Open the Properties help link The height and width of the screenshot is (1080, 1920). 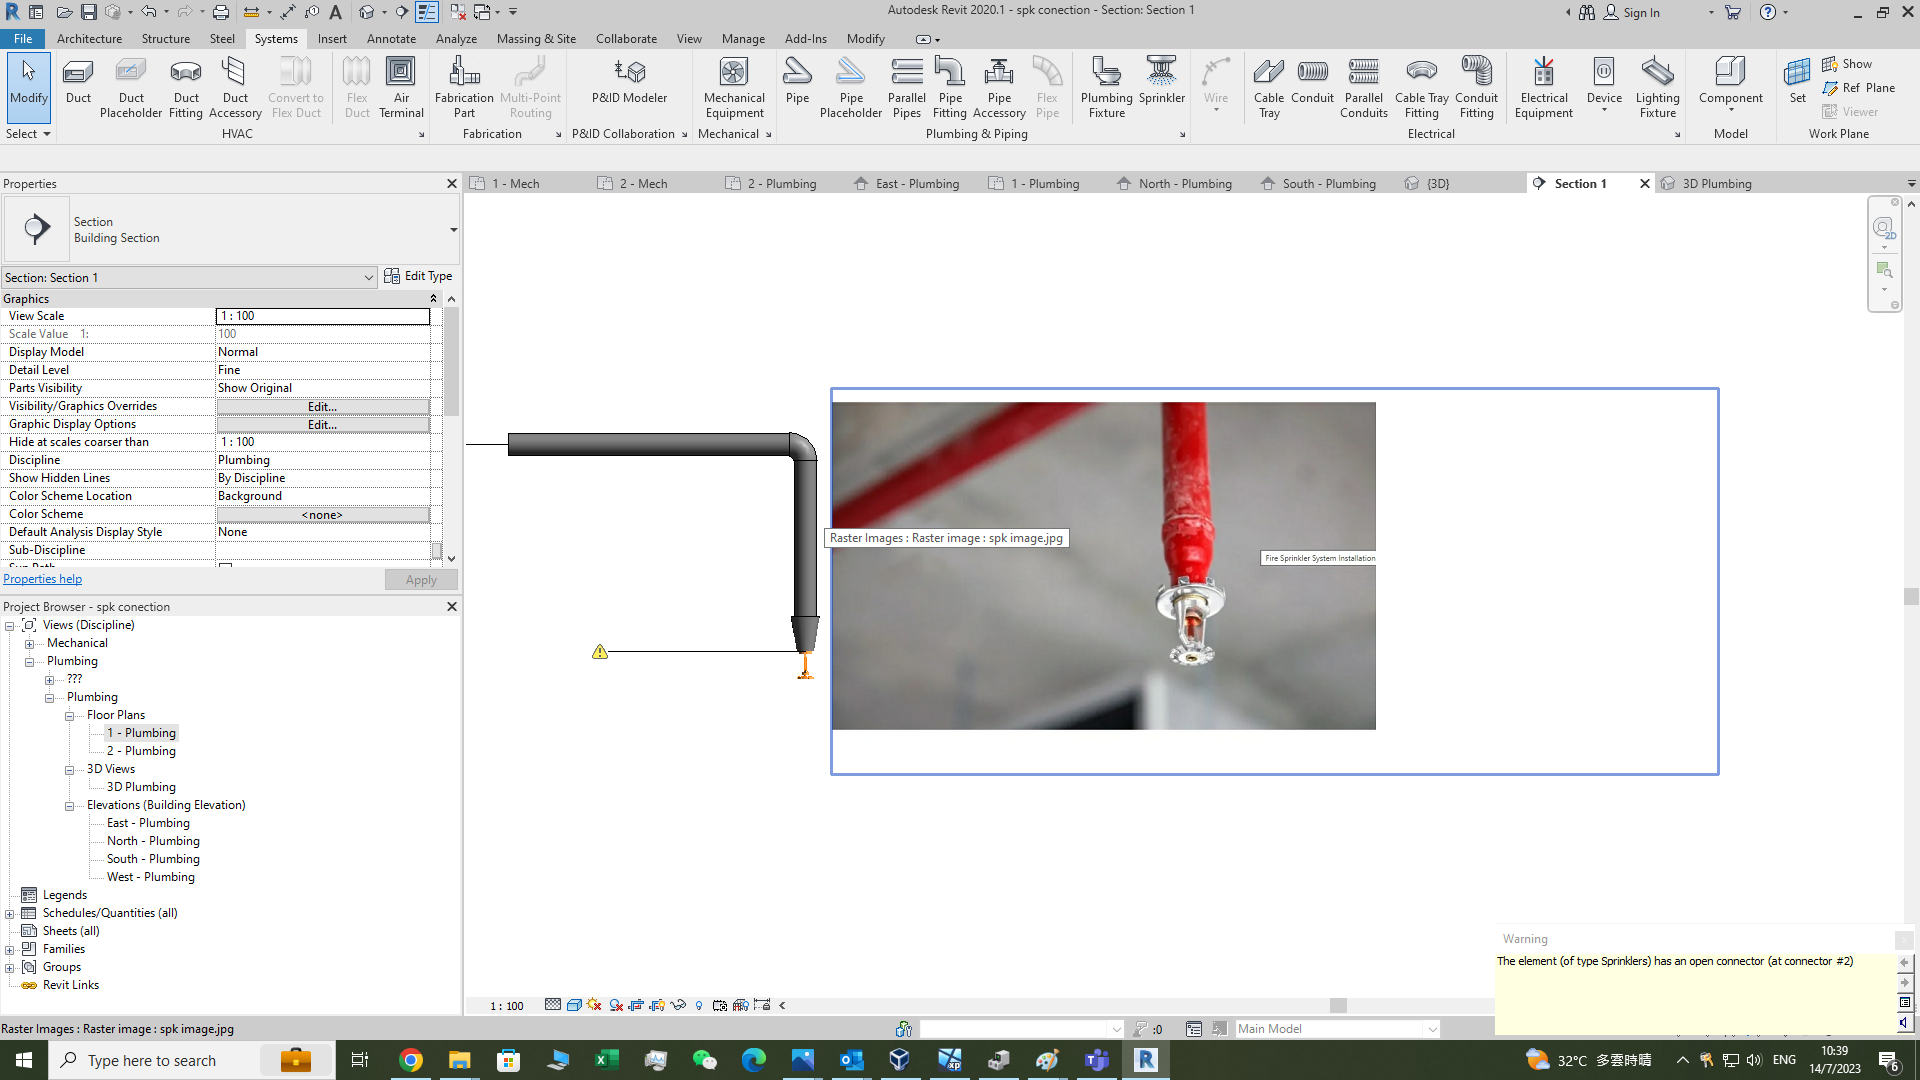tap(43, 578)
